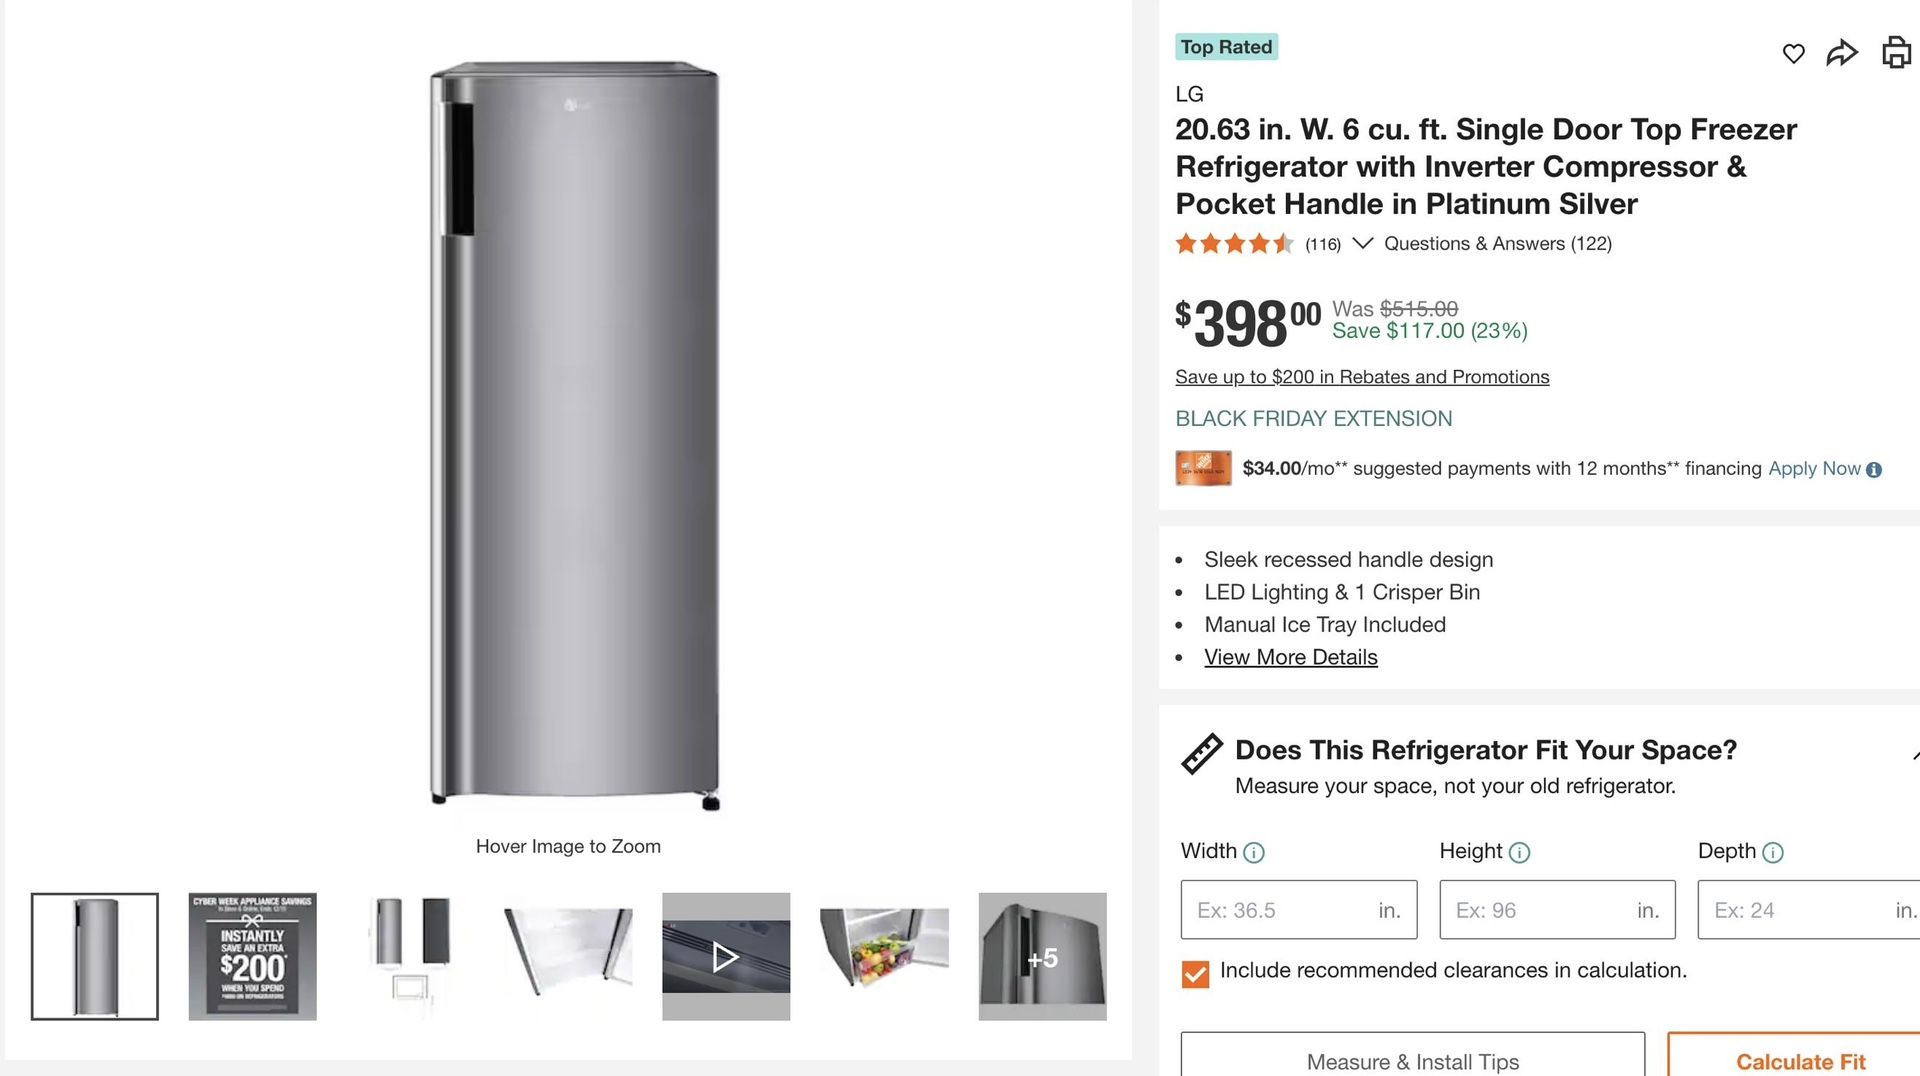Click the Calculate Fit button
This screenshot has width=1920, height=1076.
coord(1800,1060)
